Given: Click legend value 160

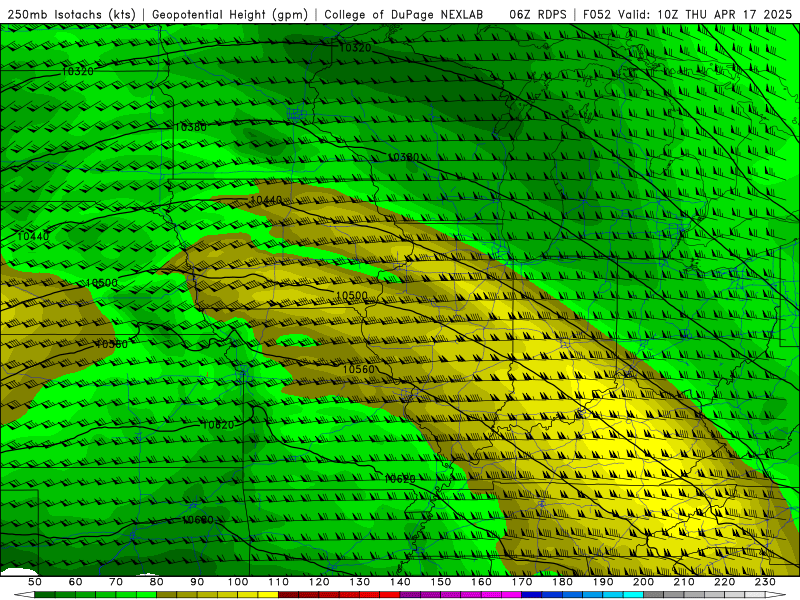Looking at the screenshot, I should pos(481,582).
